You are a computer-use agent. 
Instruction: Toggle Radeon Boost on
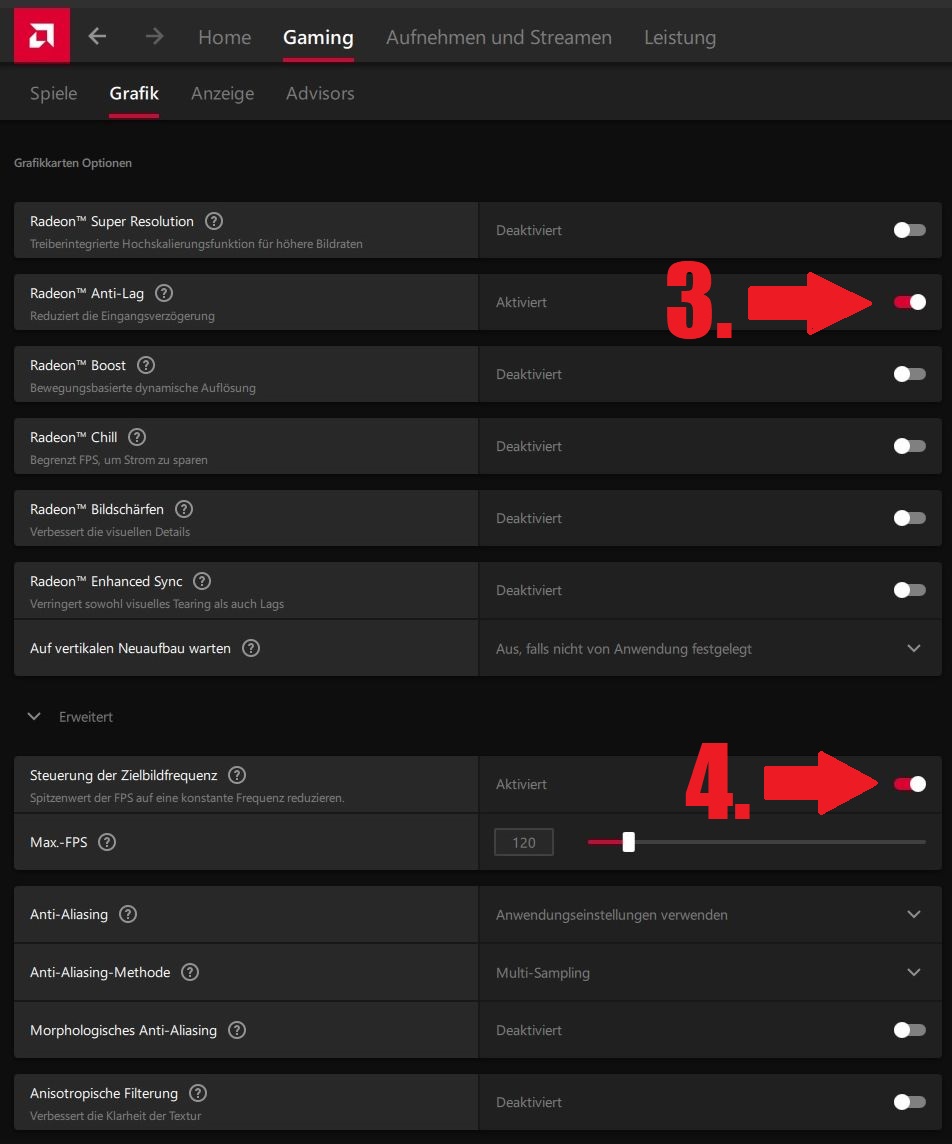tap(910, 374)
